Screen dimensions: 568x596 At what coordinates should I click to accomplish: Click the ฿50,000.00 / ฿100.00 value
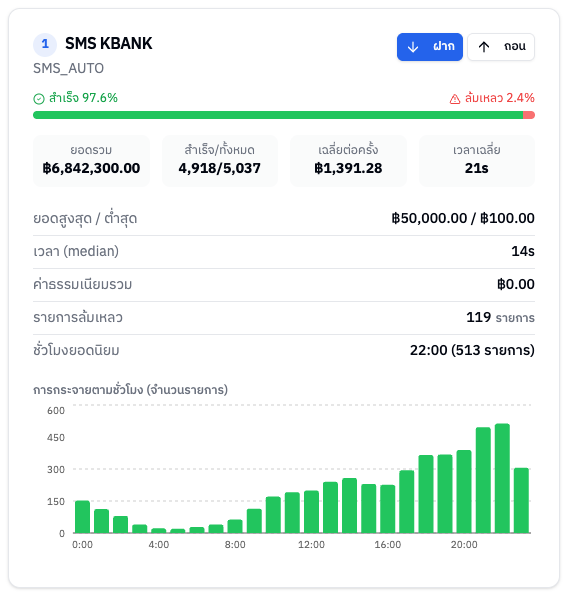click(x=463, y=219)
